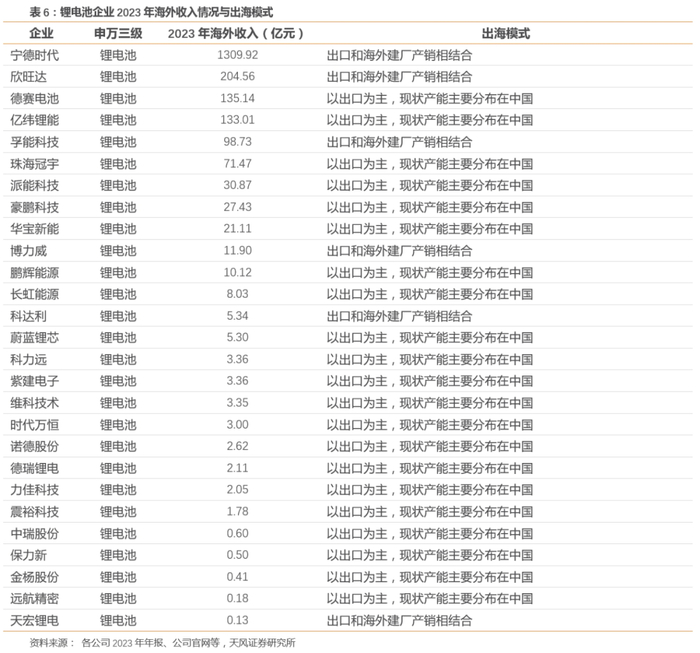Click the revenue value 3.00
700x653 pixels.
tap(238, 424)
